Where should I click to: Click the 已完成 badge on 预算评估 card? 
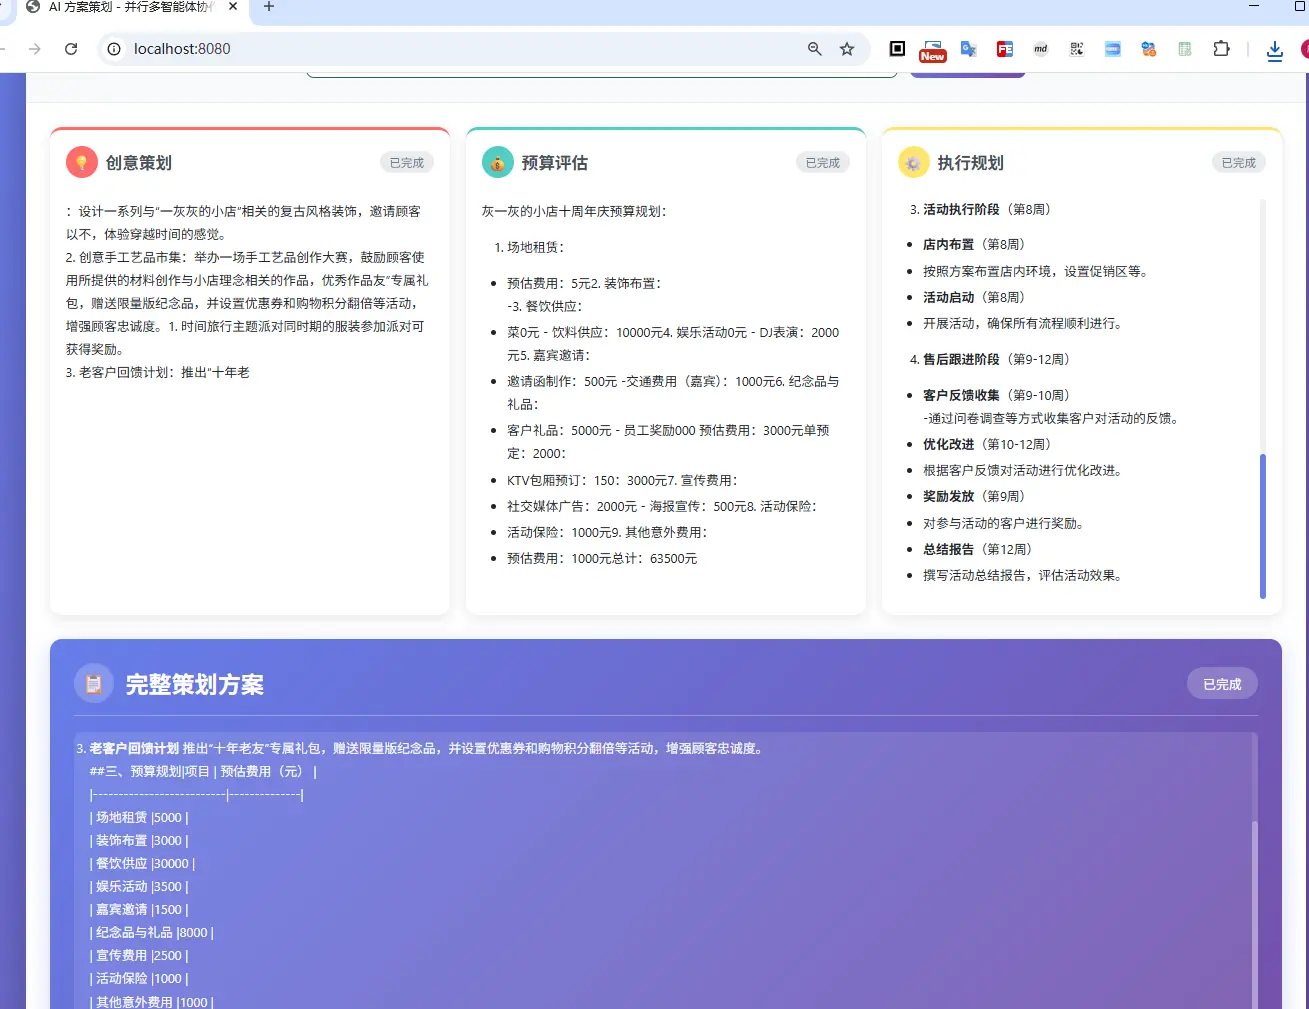(x=822, y=161)
